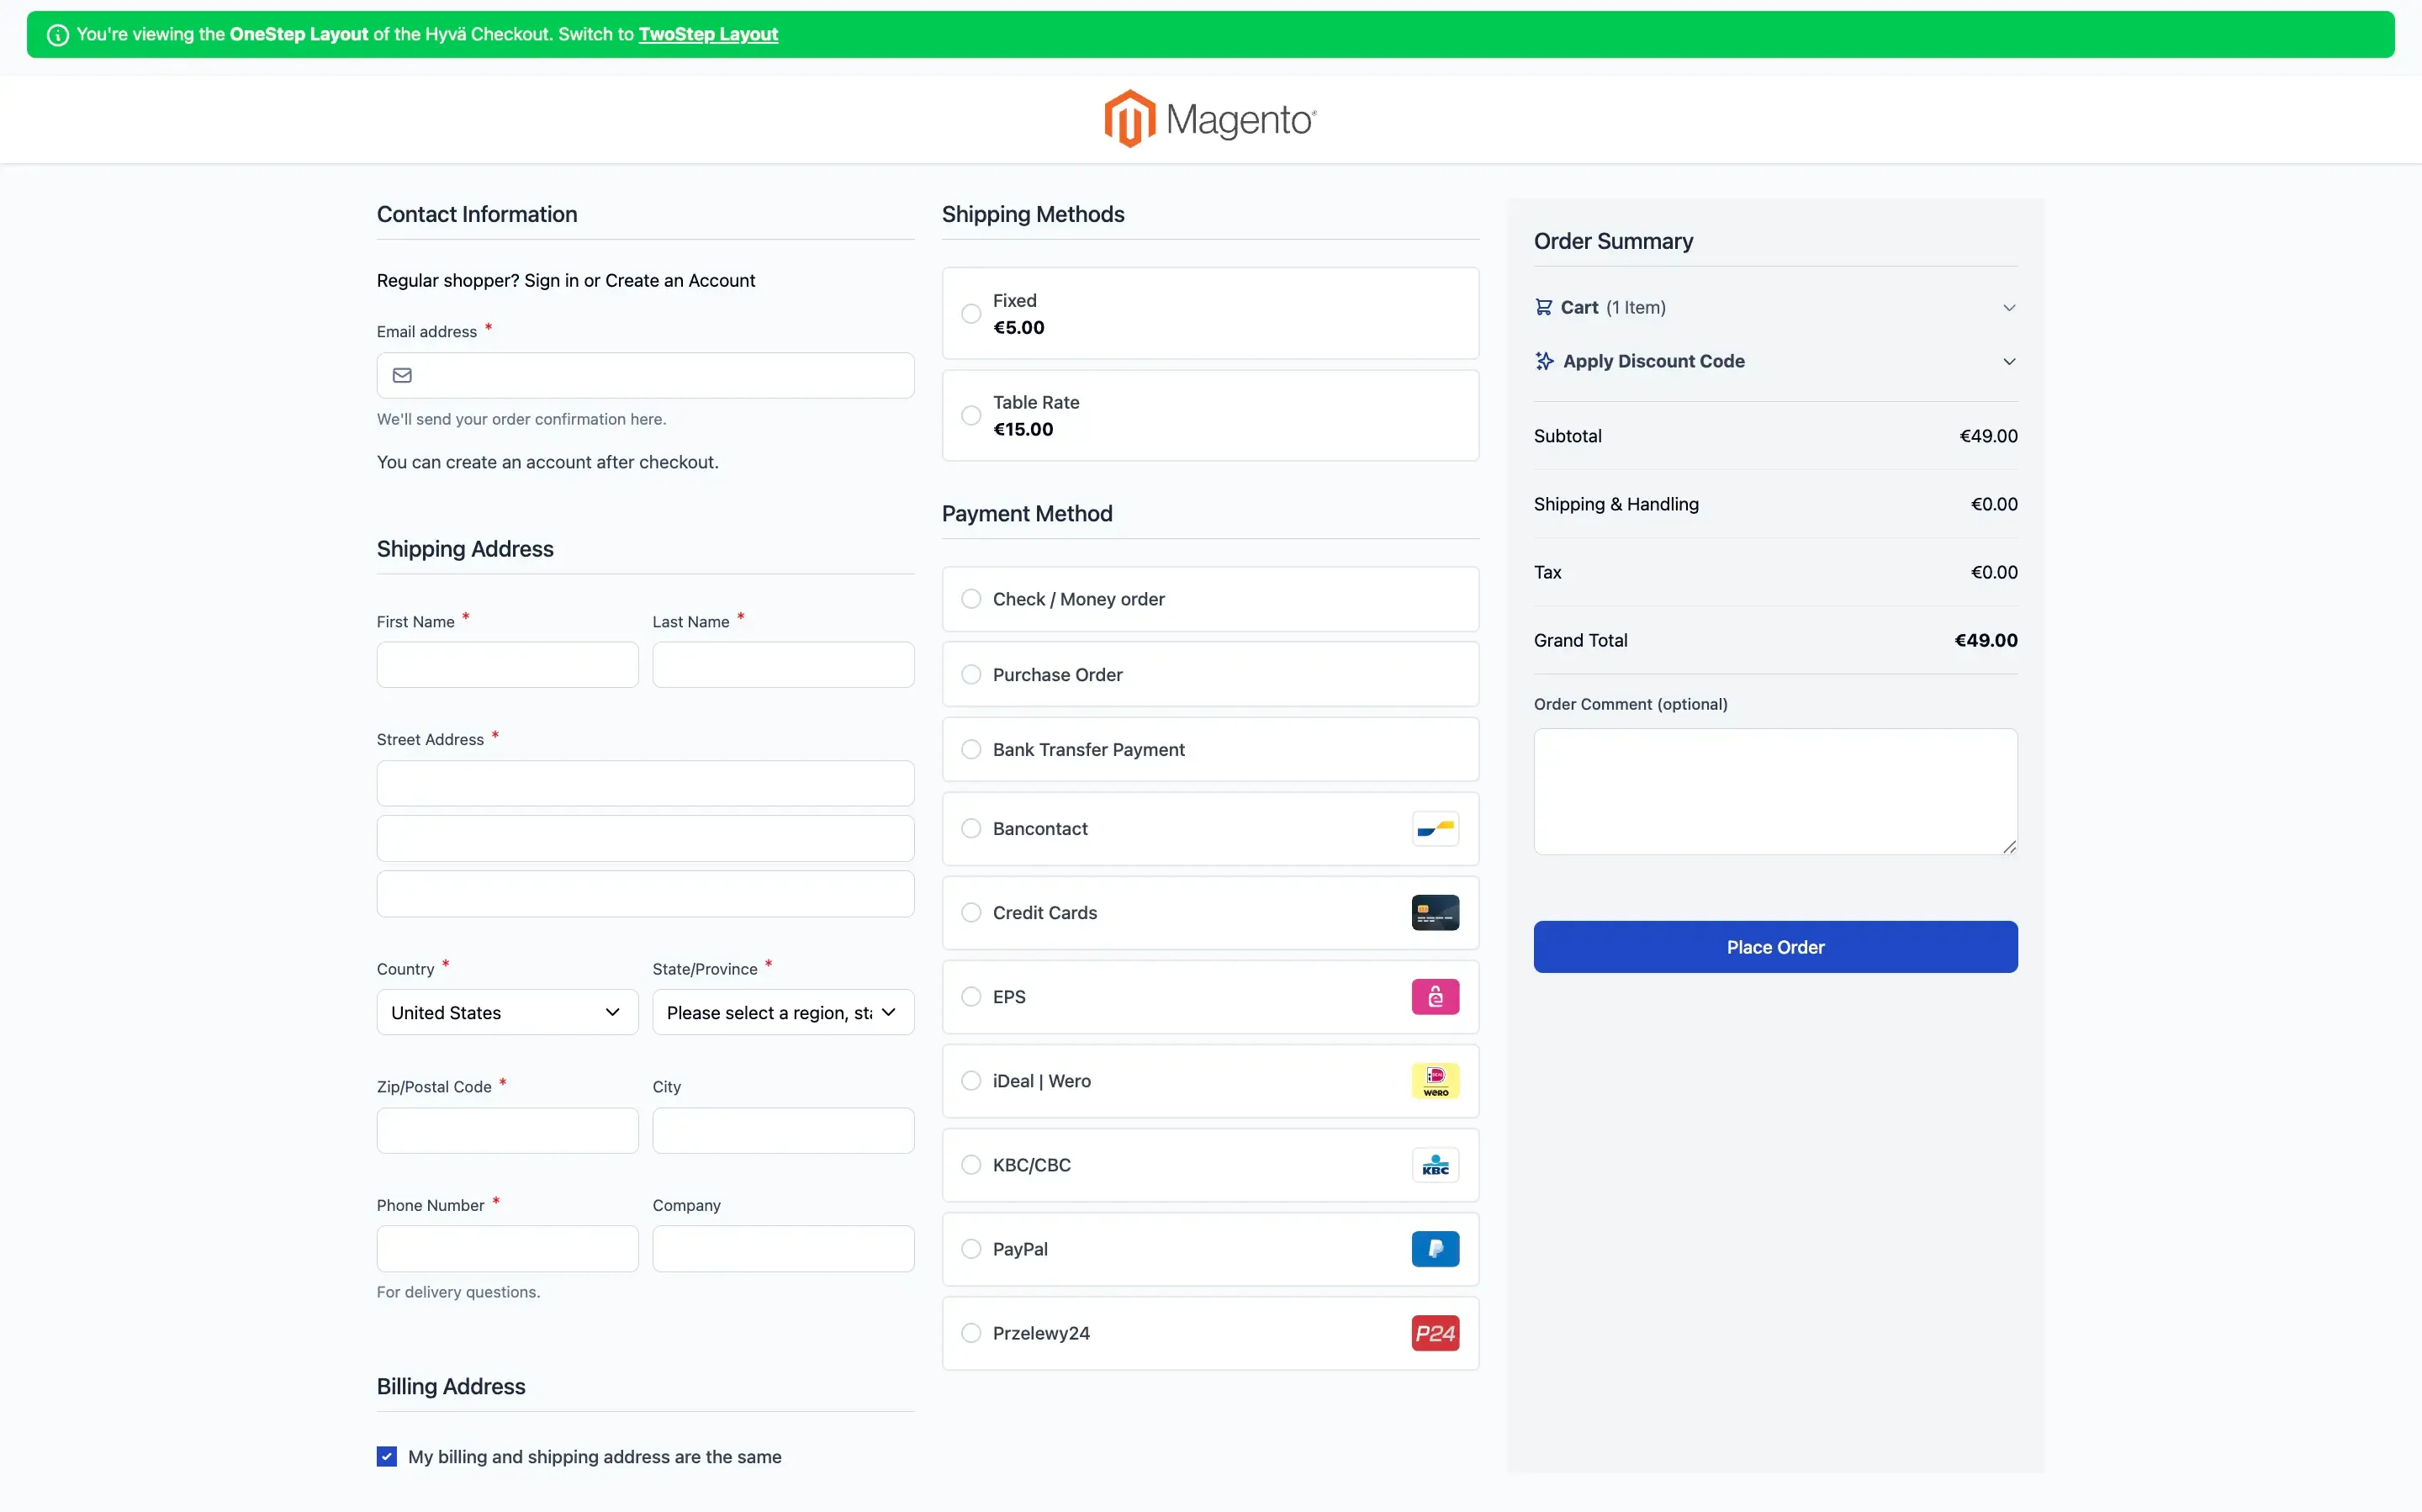Image resolution: width=2422 pixels, height=1512 pixels.
Task: Open the State/Province region dropdown
Action: point(782,1012)
